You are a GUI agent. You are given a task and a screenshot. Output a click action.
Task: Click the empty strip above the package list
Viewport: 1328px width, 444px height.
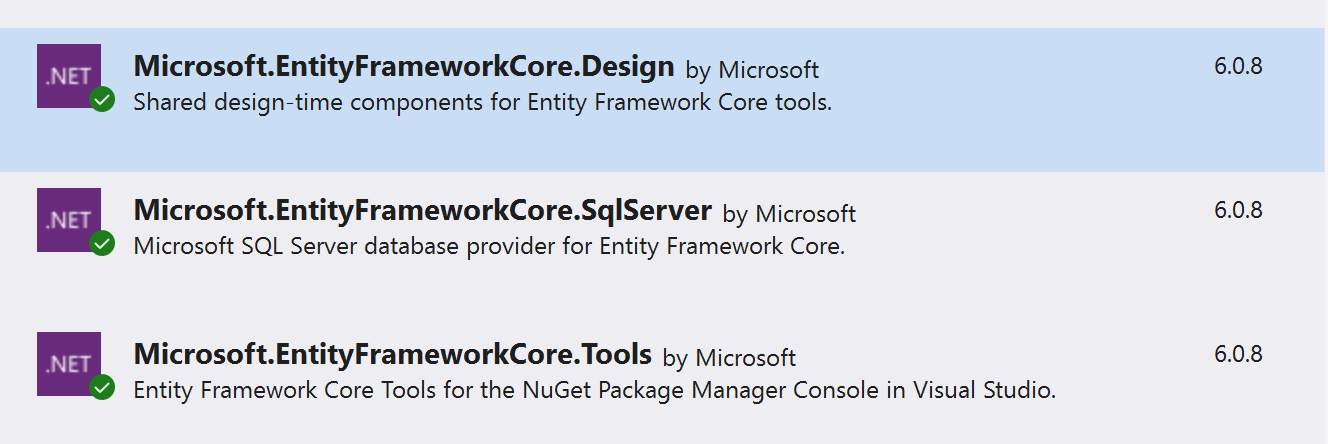pyautogui.click(x=664, y=13)
